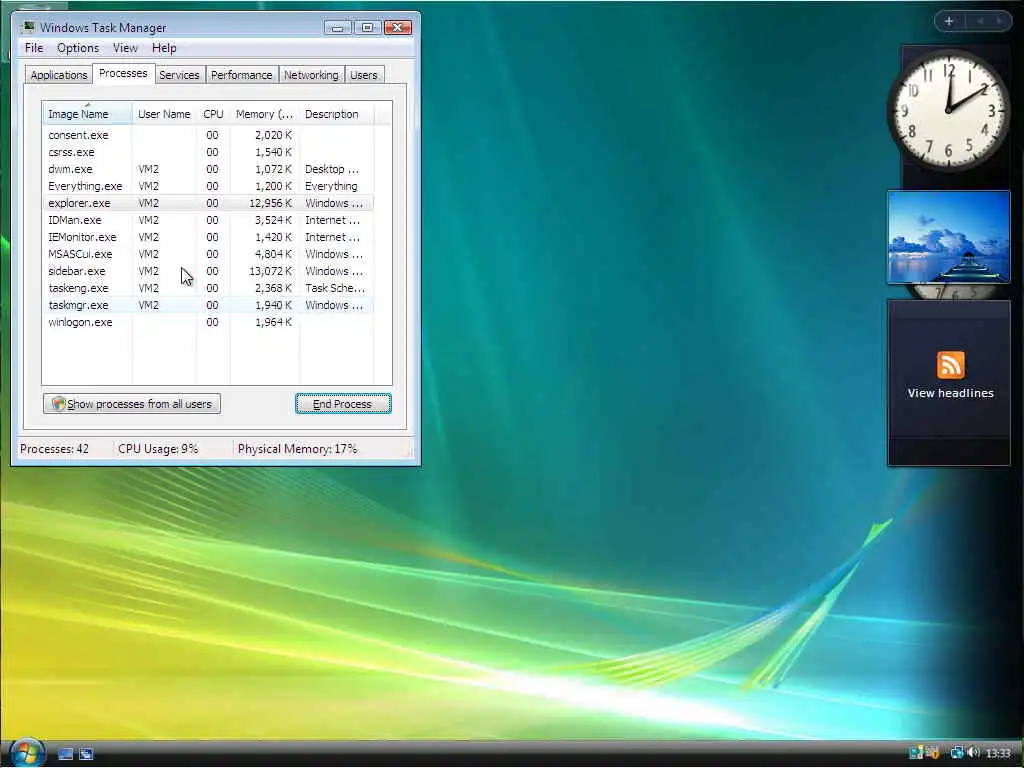Select the MSASCui.exe process

(208, 254)
